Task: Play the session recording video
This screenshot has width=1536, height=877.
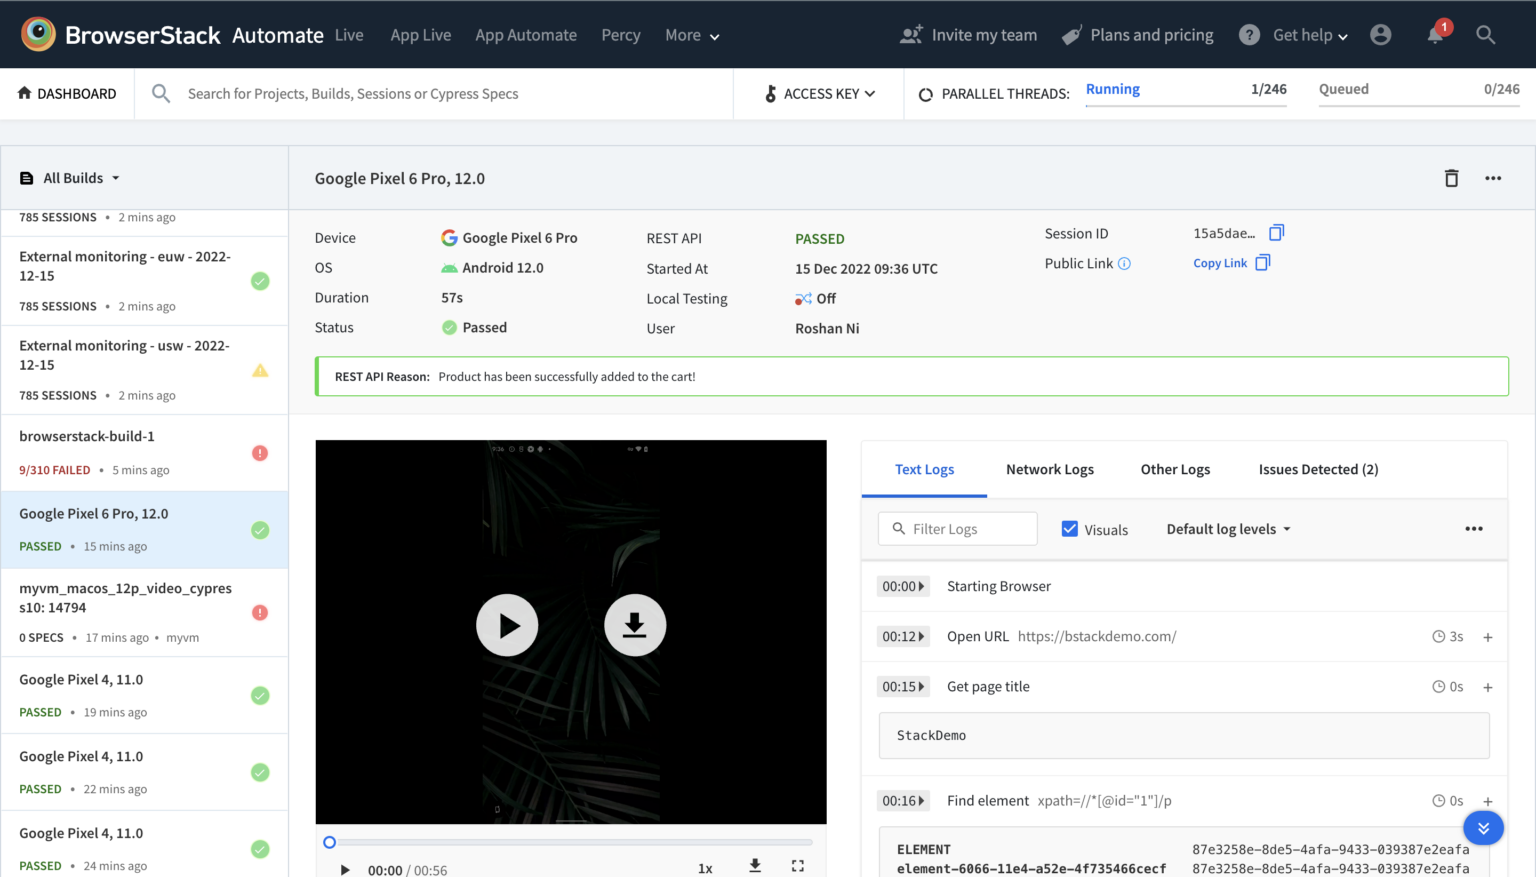Action: (507, 625)
